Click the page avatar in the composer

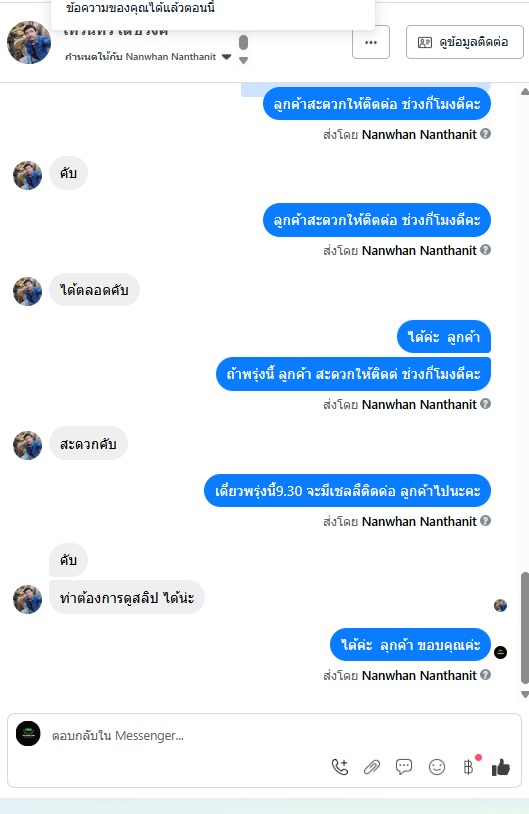[28, 734]
